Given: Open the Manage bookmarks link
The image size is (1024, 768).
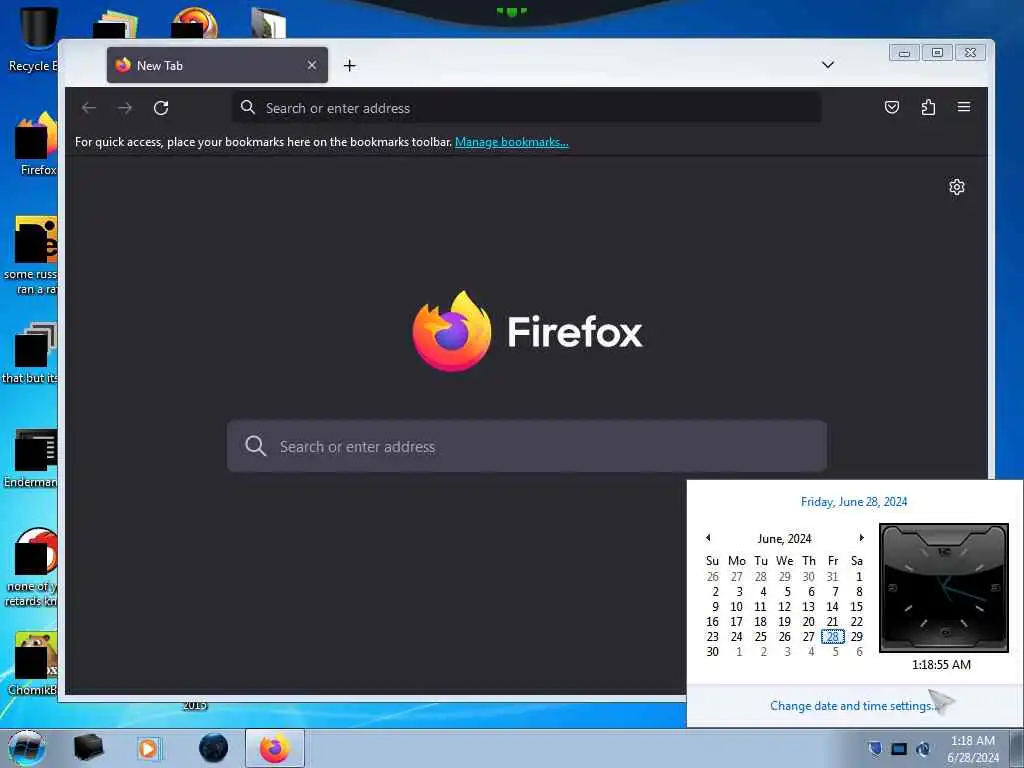Looking at the screenshot, I should pyautogui.click(x=511, y=142).
